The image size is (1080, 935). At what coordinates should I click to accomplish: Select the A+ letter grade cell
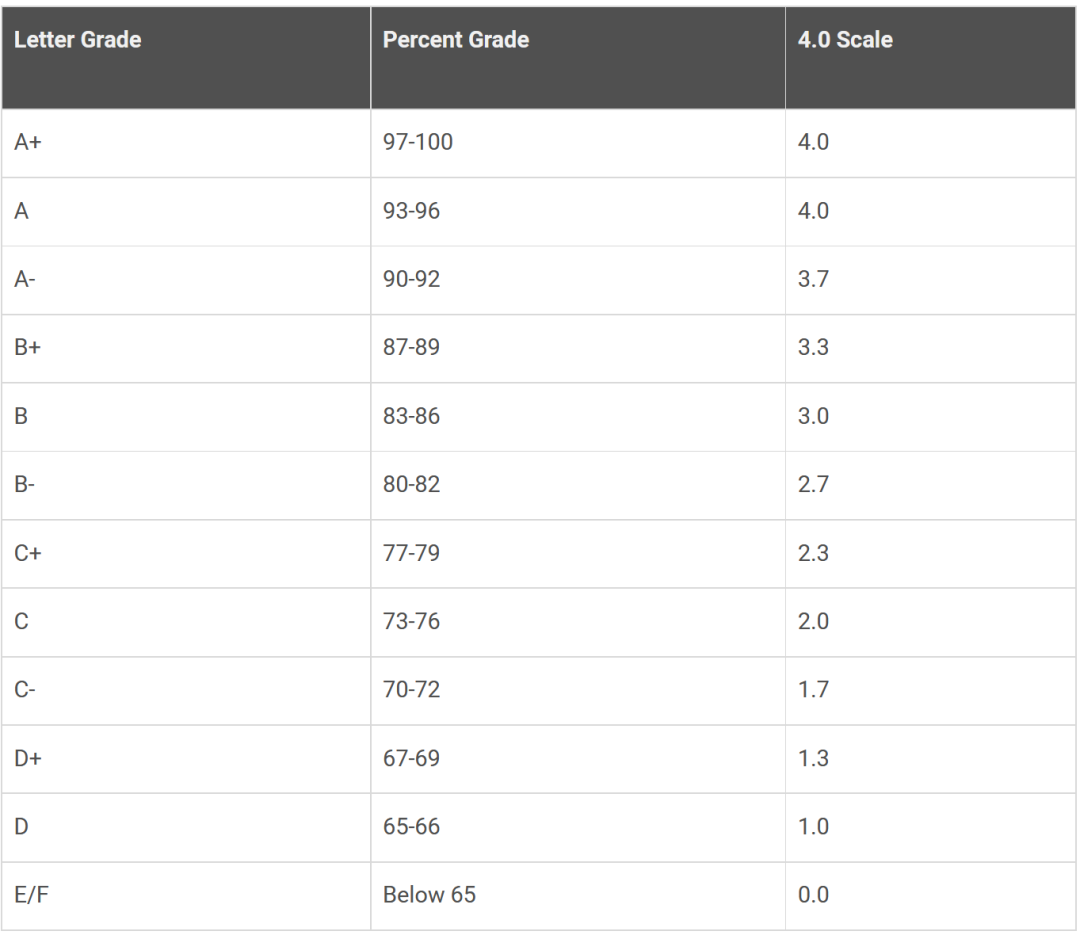pos(186,143)
